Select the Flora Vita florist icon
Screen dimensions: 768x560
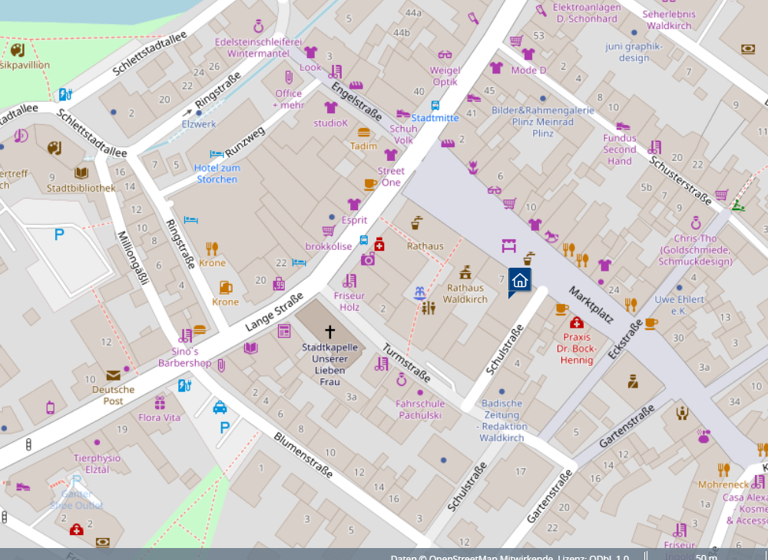[x=158, y=403]
